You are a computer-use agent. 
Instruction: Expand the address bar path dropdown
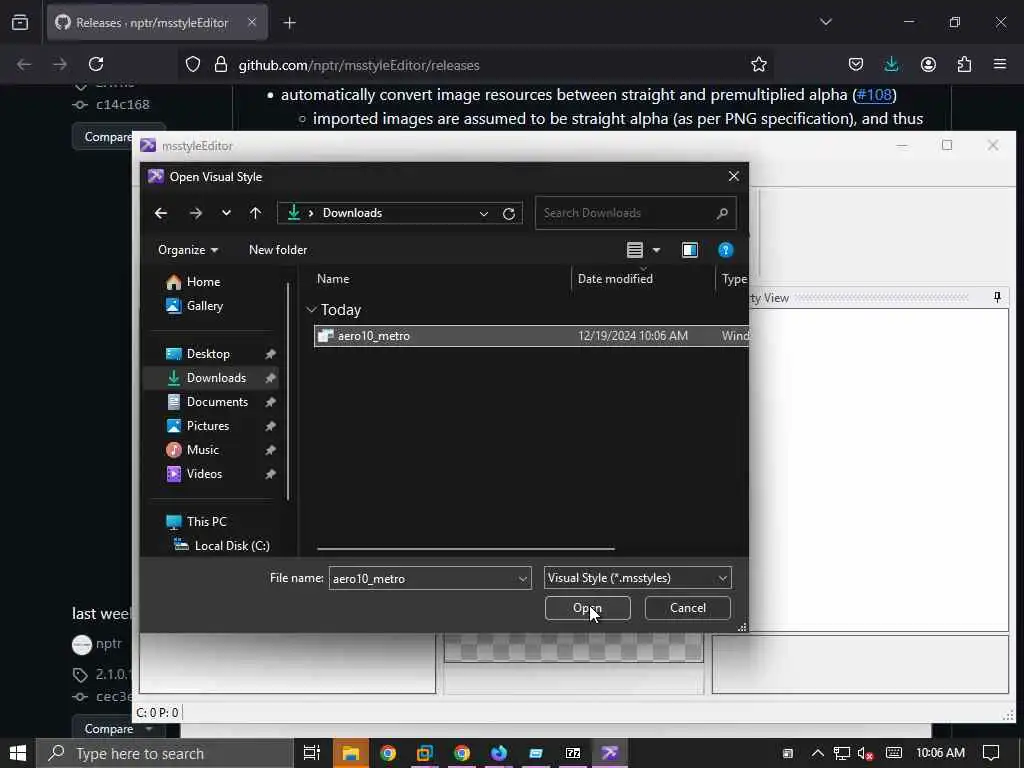(483, 214)
